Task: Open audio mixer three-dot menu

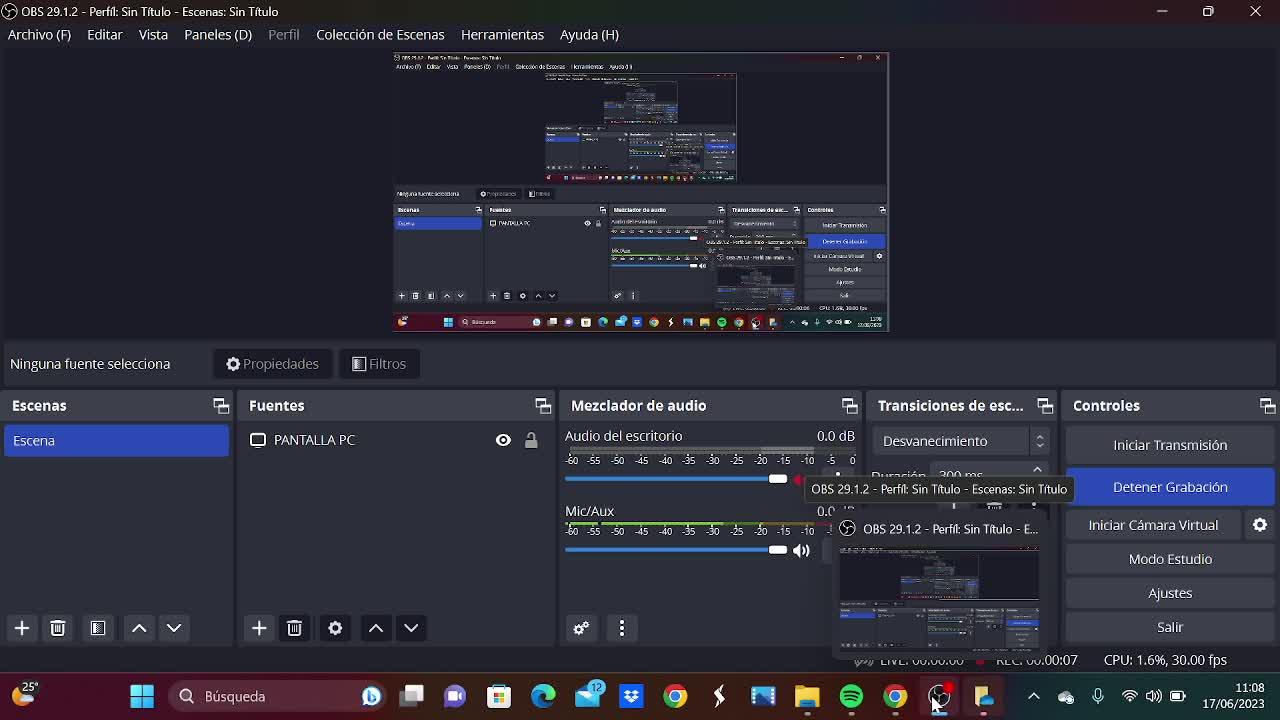Action: click(622, 628)
